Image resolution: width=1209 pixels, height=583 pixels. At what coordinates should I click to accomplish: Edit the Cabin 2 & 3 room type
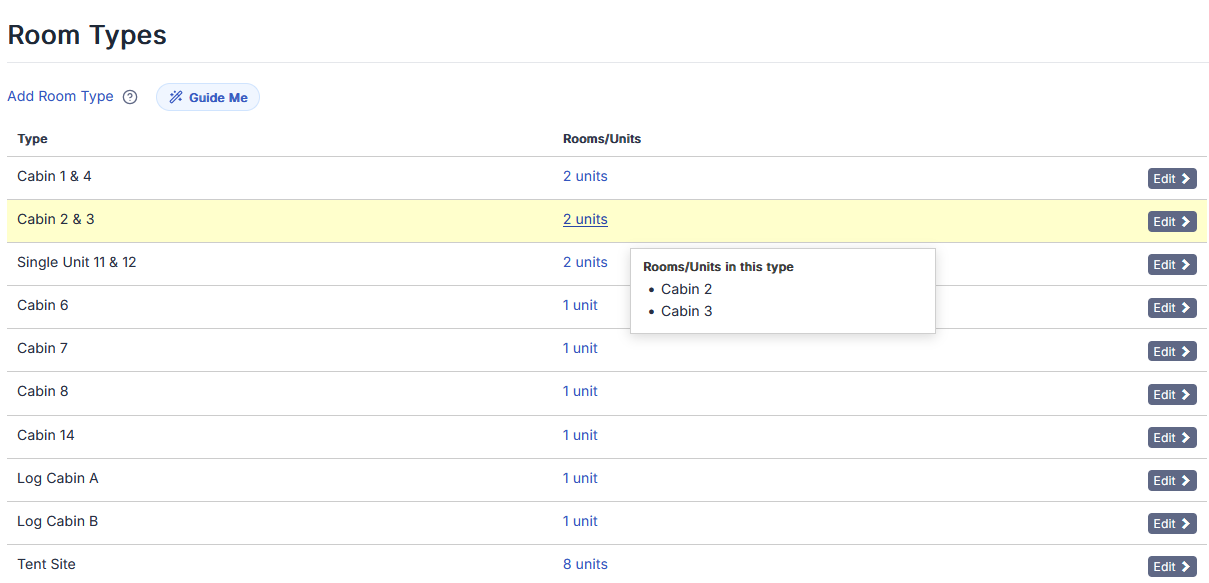[1171, 222]
